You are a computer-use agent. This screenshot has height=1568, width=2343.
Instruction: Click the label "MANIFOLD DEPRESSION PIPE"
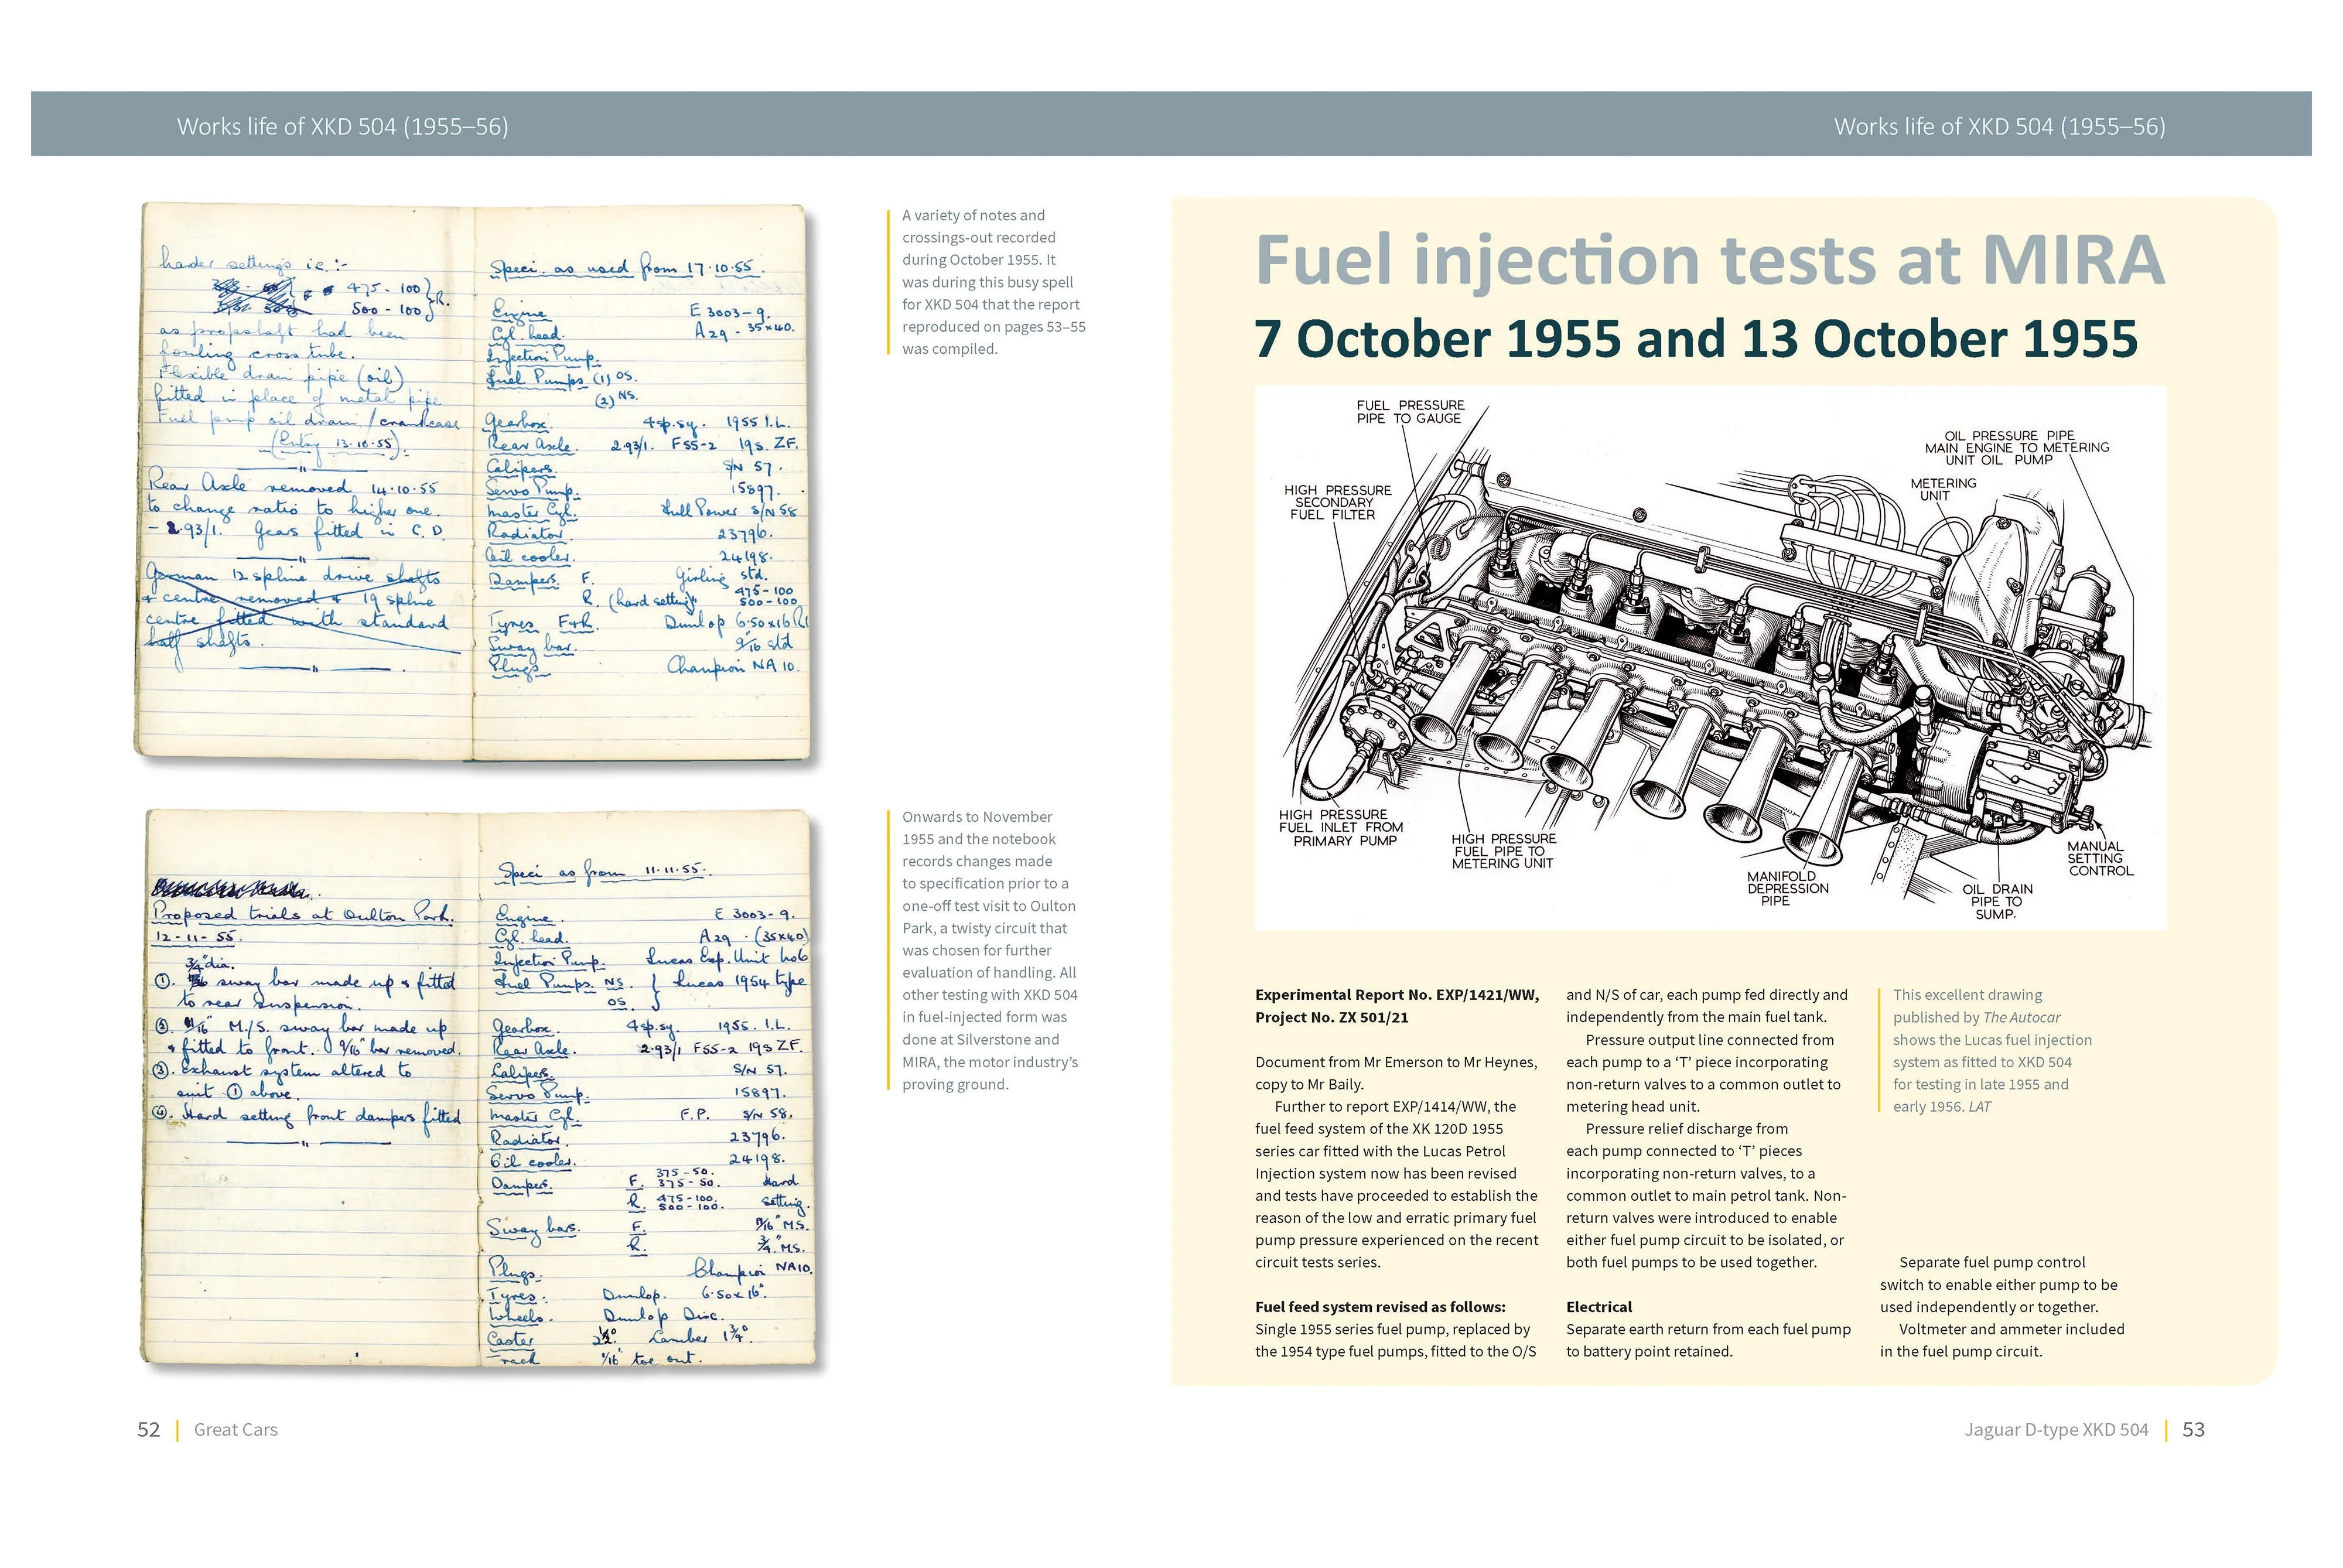pos(1788,888)
